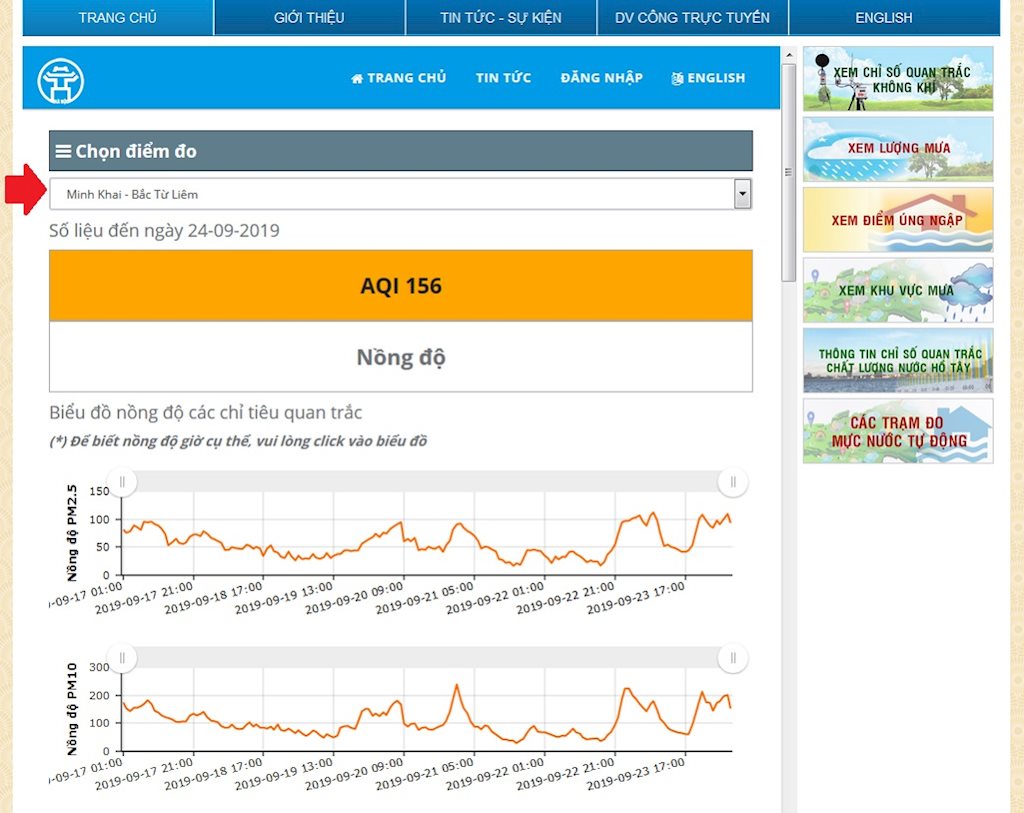Open the Hồ Tây water quality banner
Screen dimensions: 1024x813
pyautogui.click(x=898, y=361)
